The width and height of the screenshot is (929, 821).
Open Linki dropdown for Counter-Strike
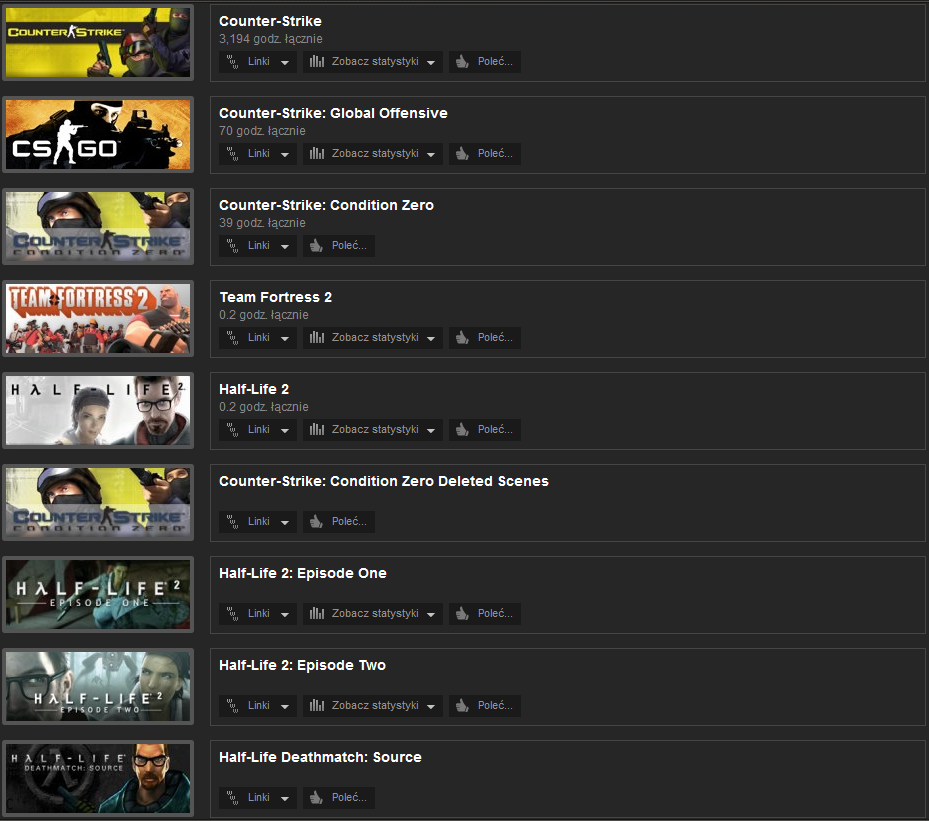click(258, 62)
